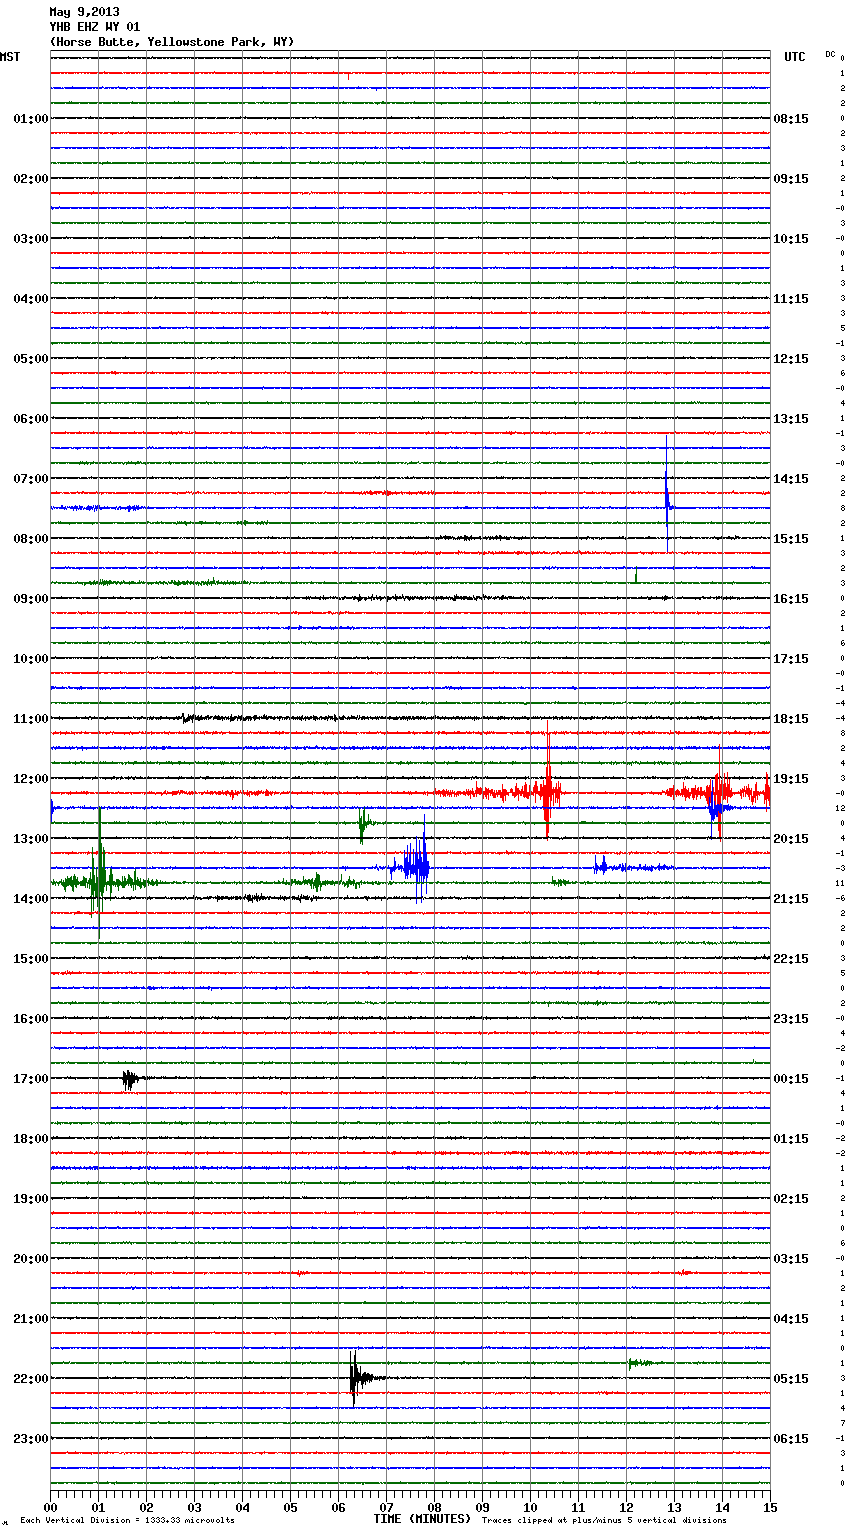Select the 16:00 MST time label
850x1534 pixels.
pyautogui.click(x=31, y=1019)
